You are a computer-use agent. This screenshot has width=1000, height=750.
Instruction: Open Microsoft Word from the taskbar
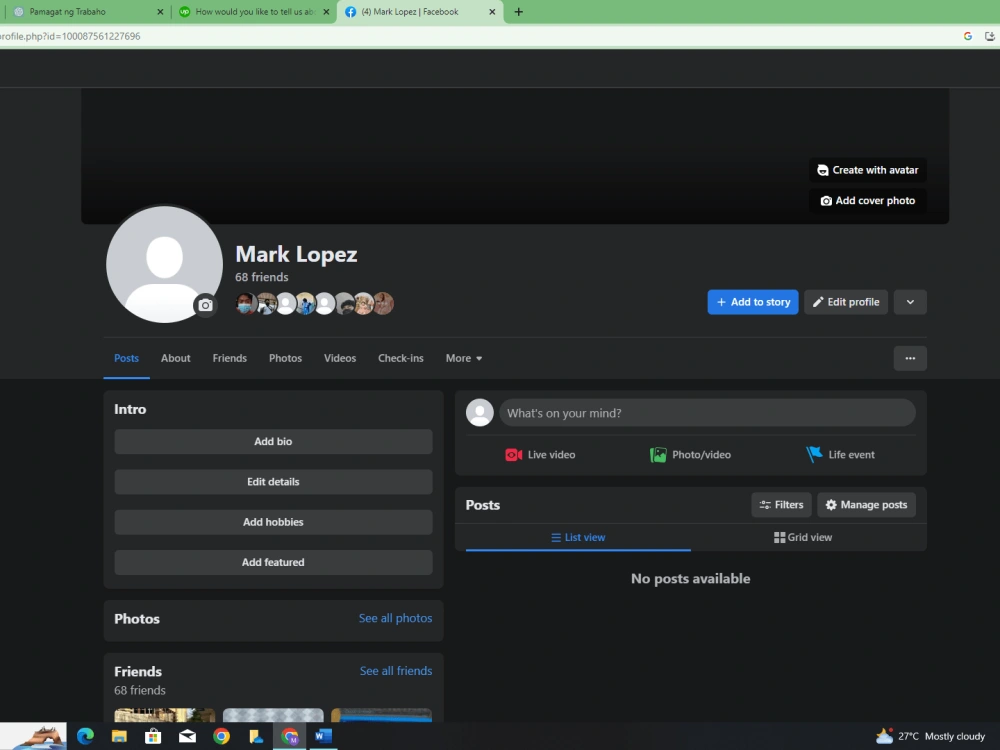[323, 737]
